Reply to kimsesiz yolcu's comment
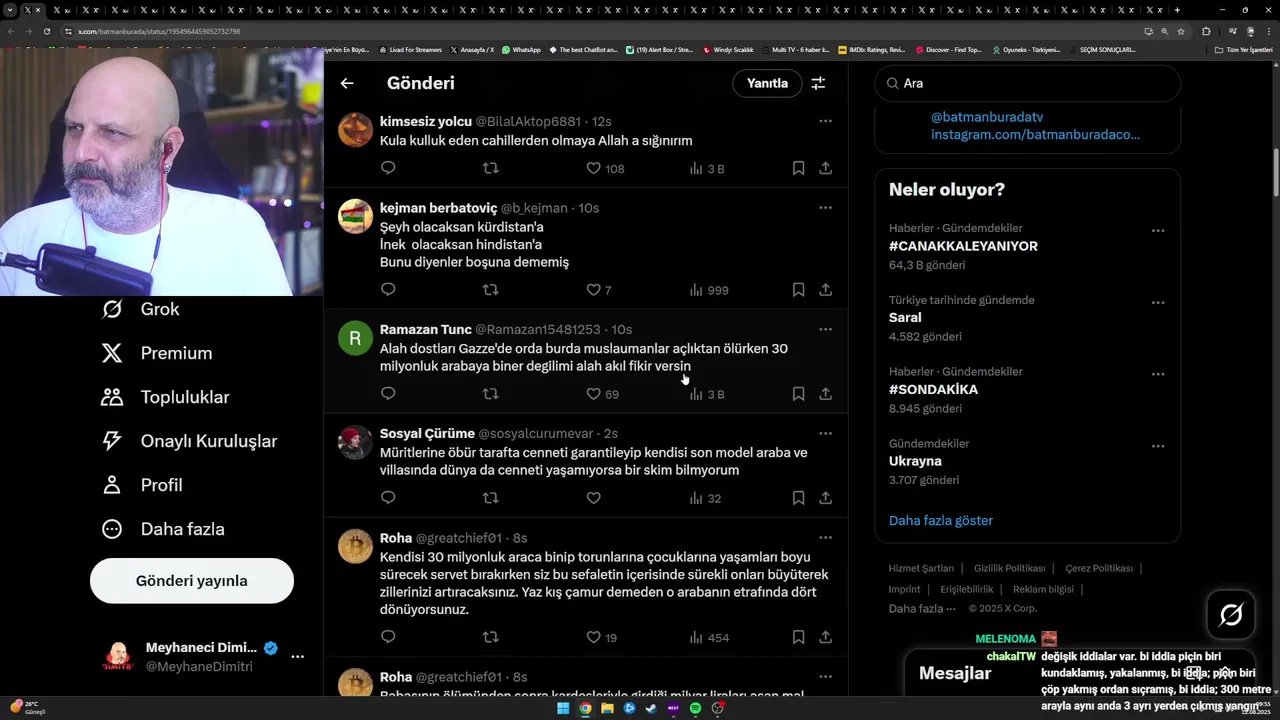1280x720 pixels. click(x=388, y=168)
